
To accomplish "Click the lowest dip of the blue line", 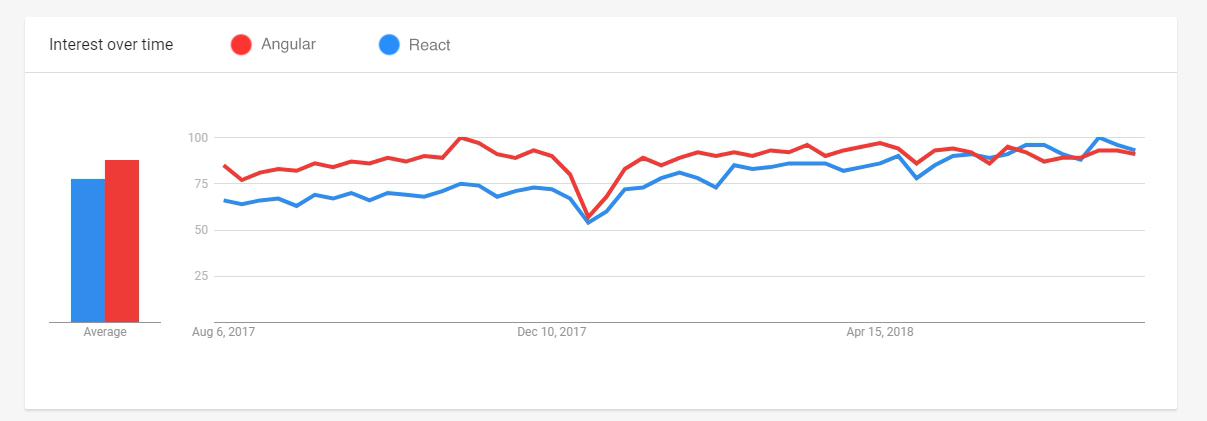I will [588, 222].
